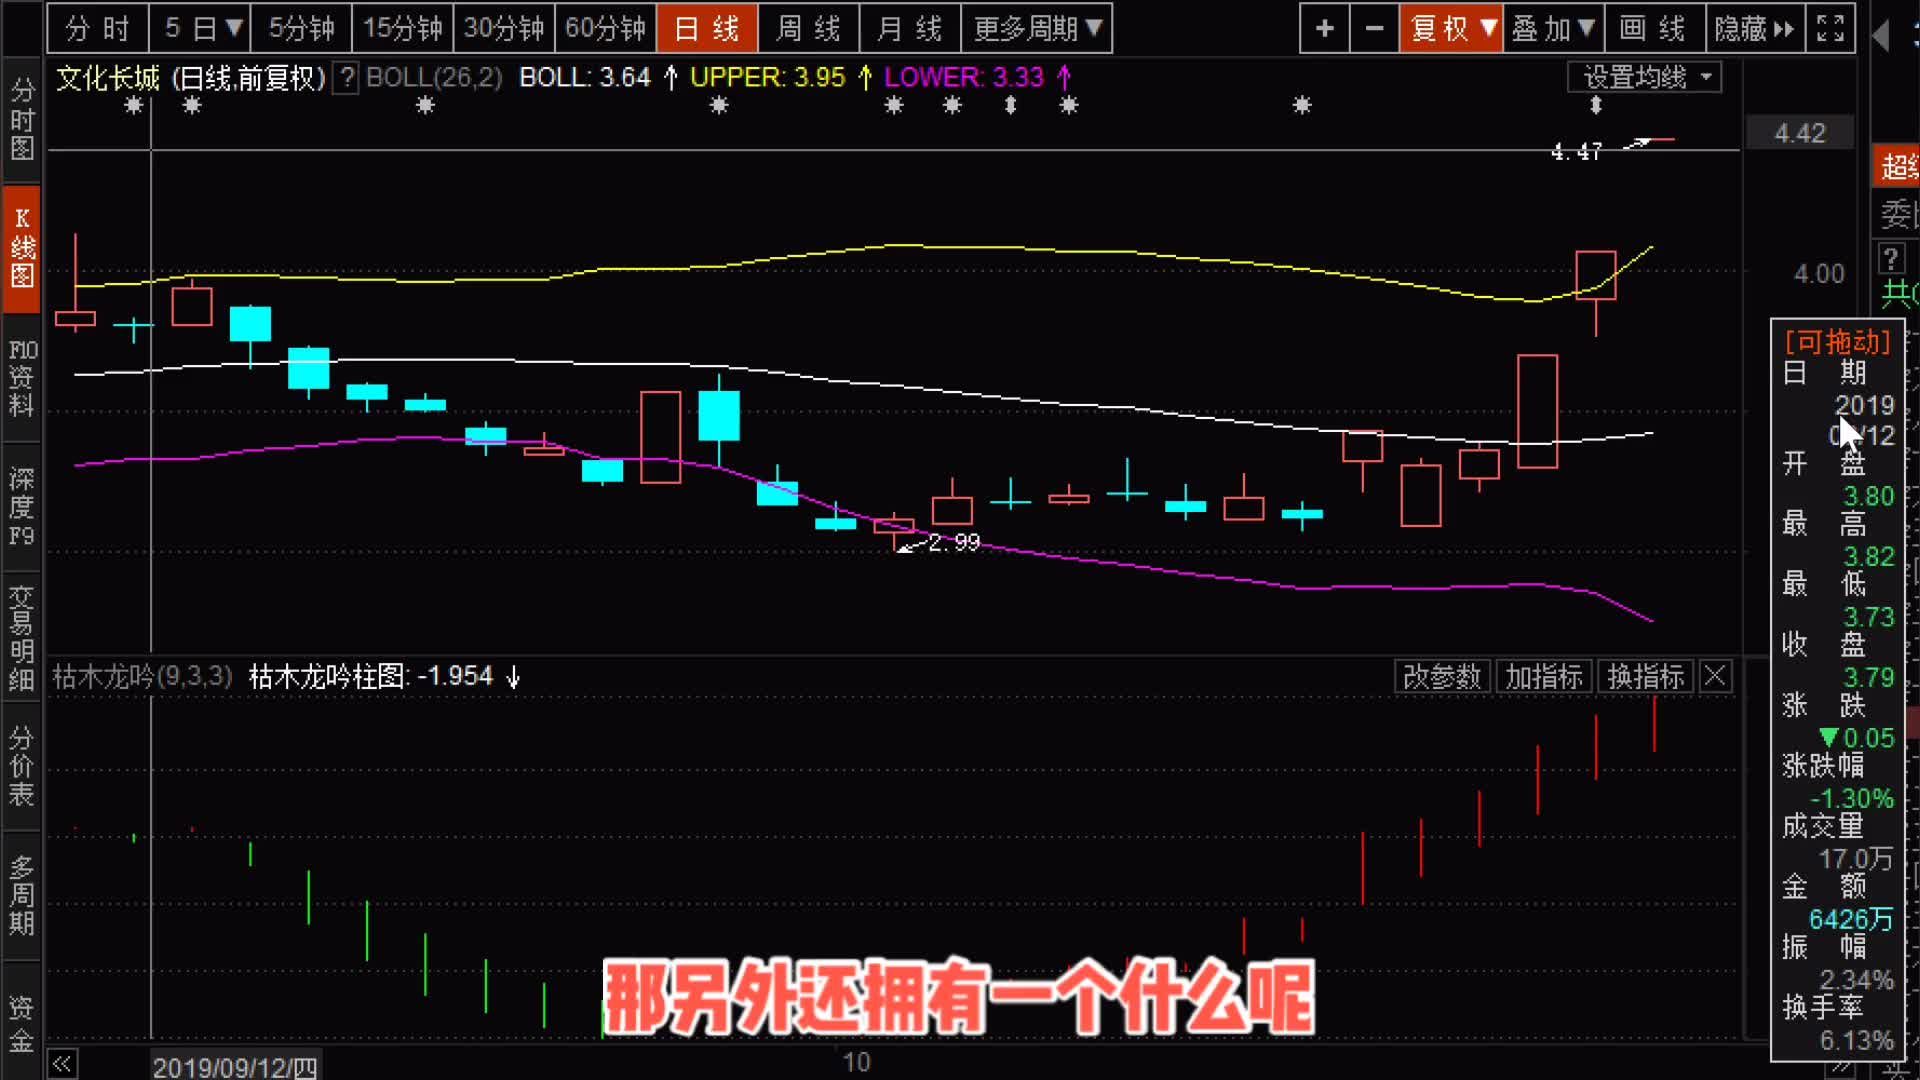Open the 叠加 overlay dropdown
The image size is (1920, 1080).
coord(1554,28)
